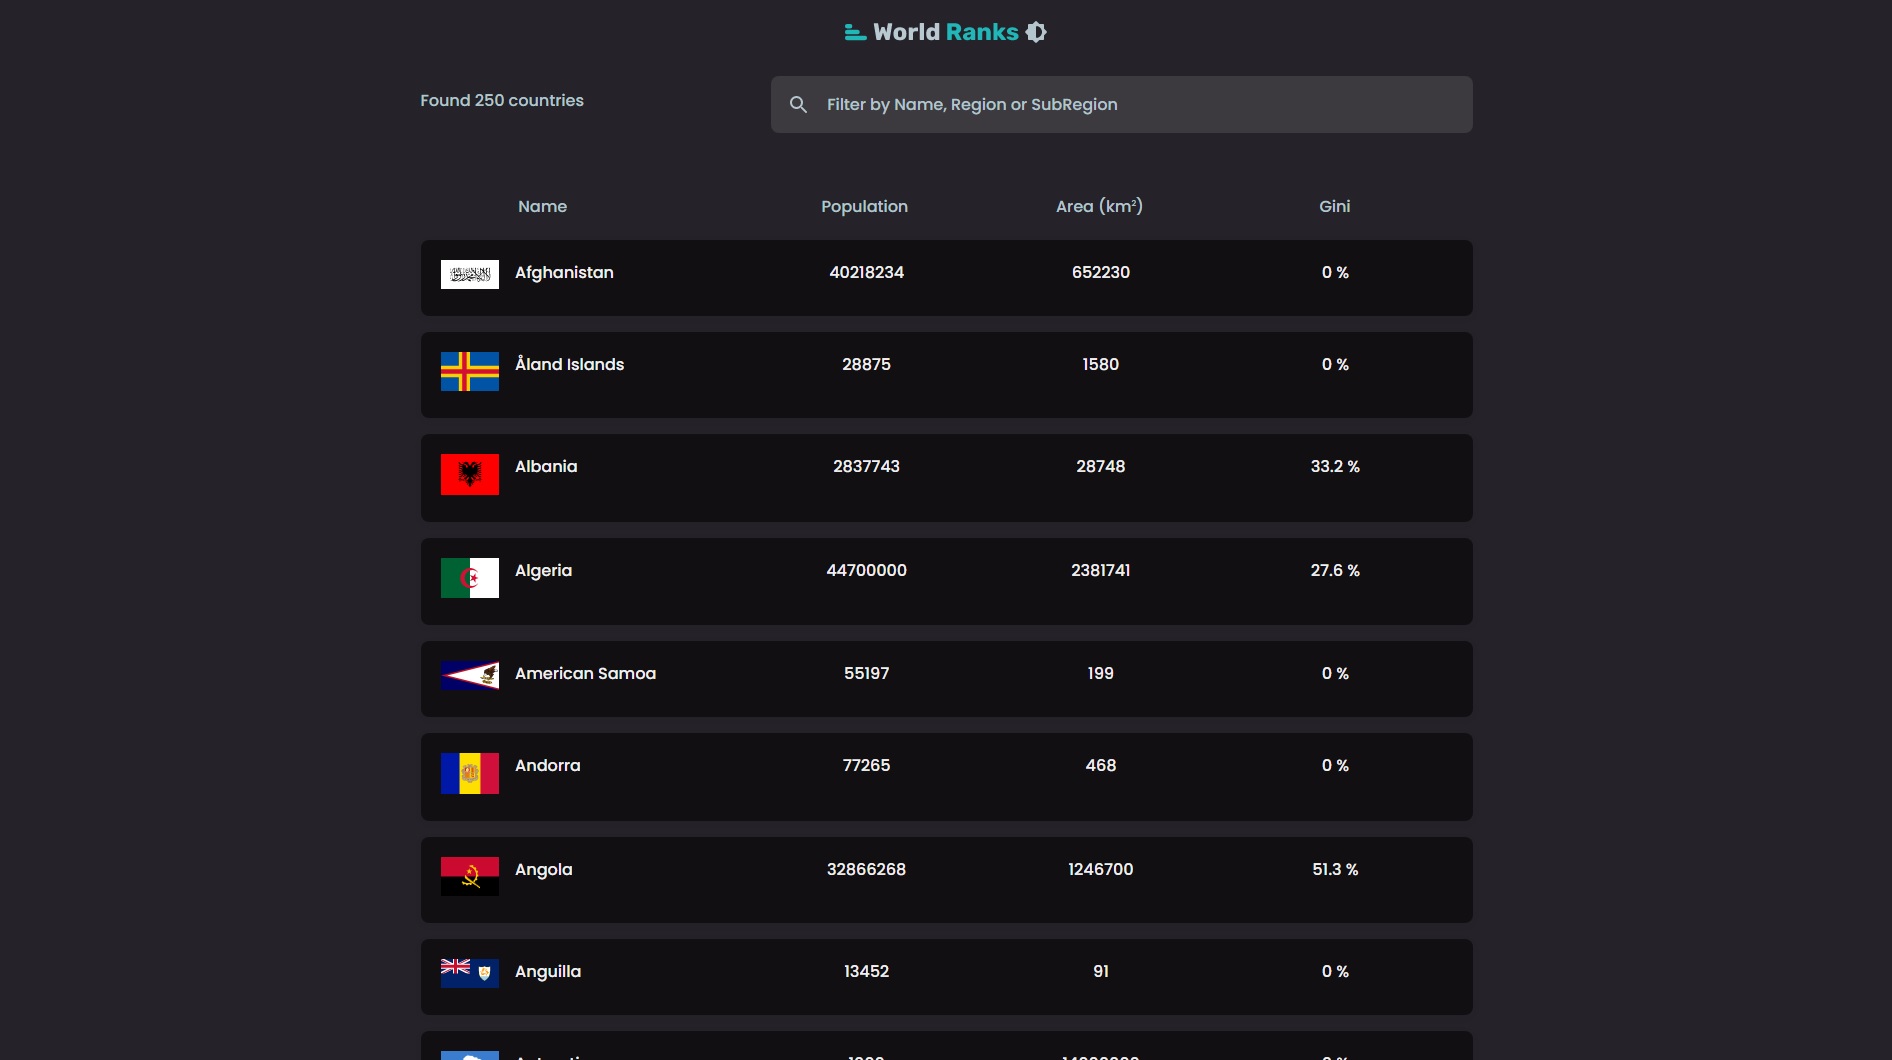1892x1060 pixels.
Task: Sort the table by Name column
Action: click(542, 207)
